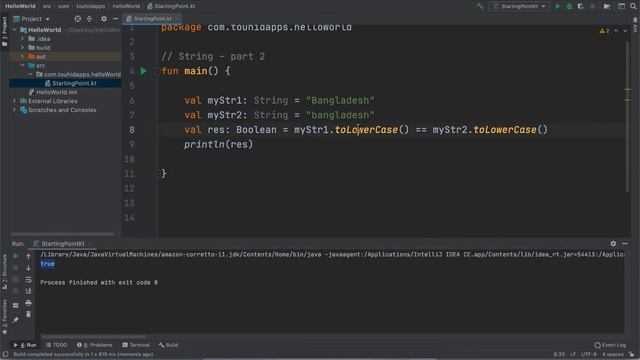Click the Project vertical tool window tab
Viewport: 640px width, 360px height.
point(4,32)
